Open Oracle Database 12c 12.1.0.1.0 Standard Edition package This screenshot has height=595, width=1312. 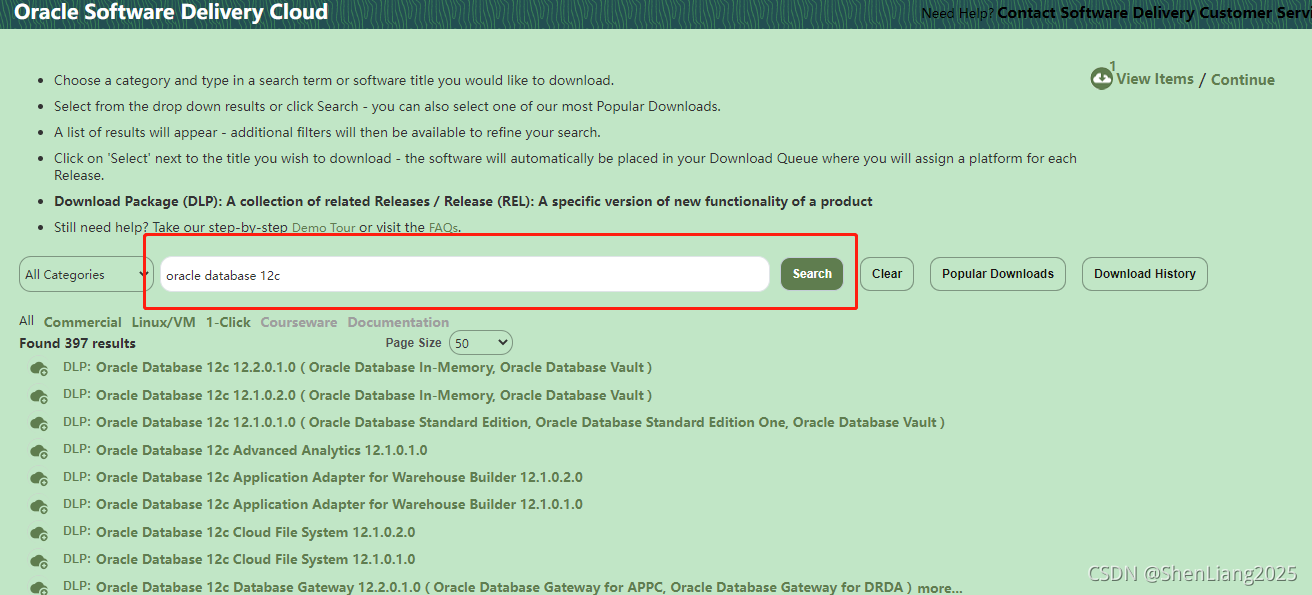pyautogui.click(x=520, y=422)
